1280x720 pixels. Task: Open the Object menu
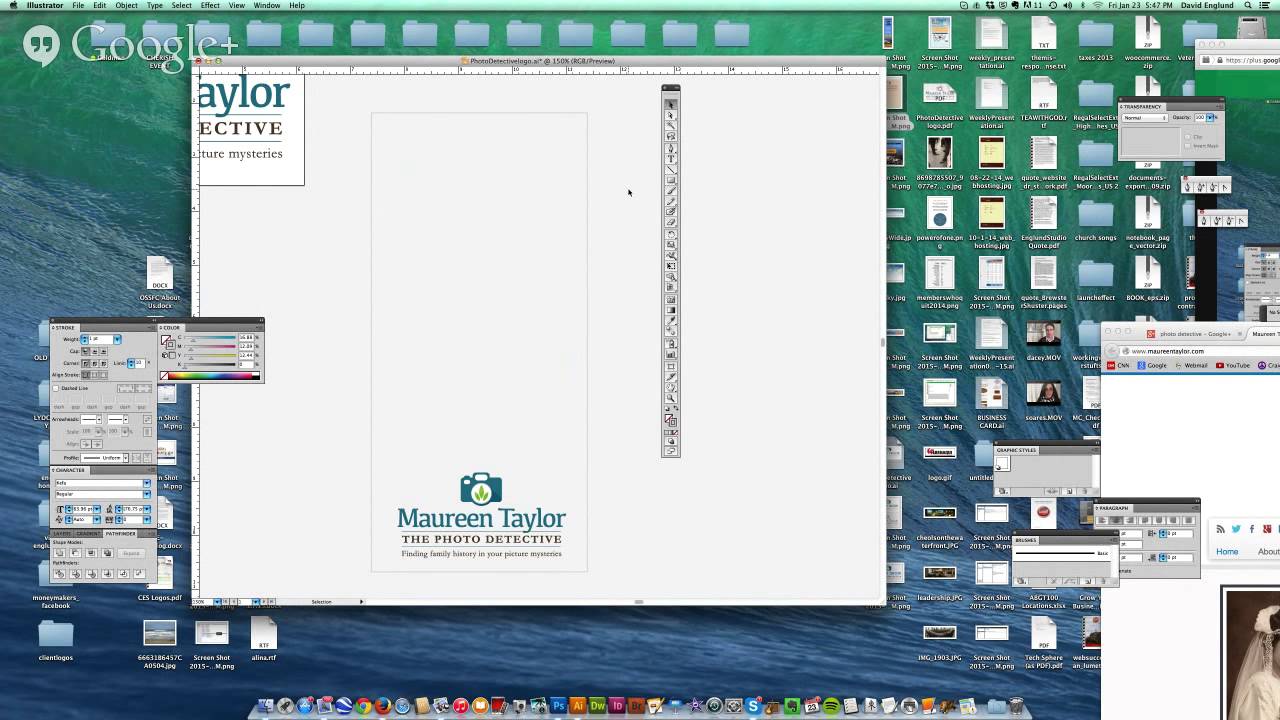(x=126, y=6)
